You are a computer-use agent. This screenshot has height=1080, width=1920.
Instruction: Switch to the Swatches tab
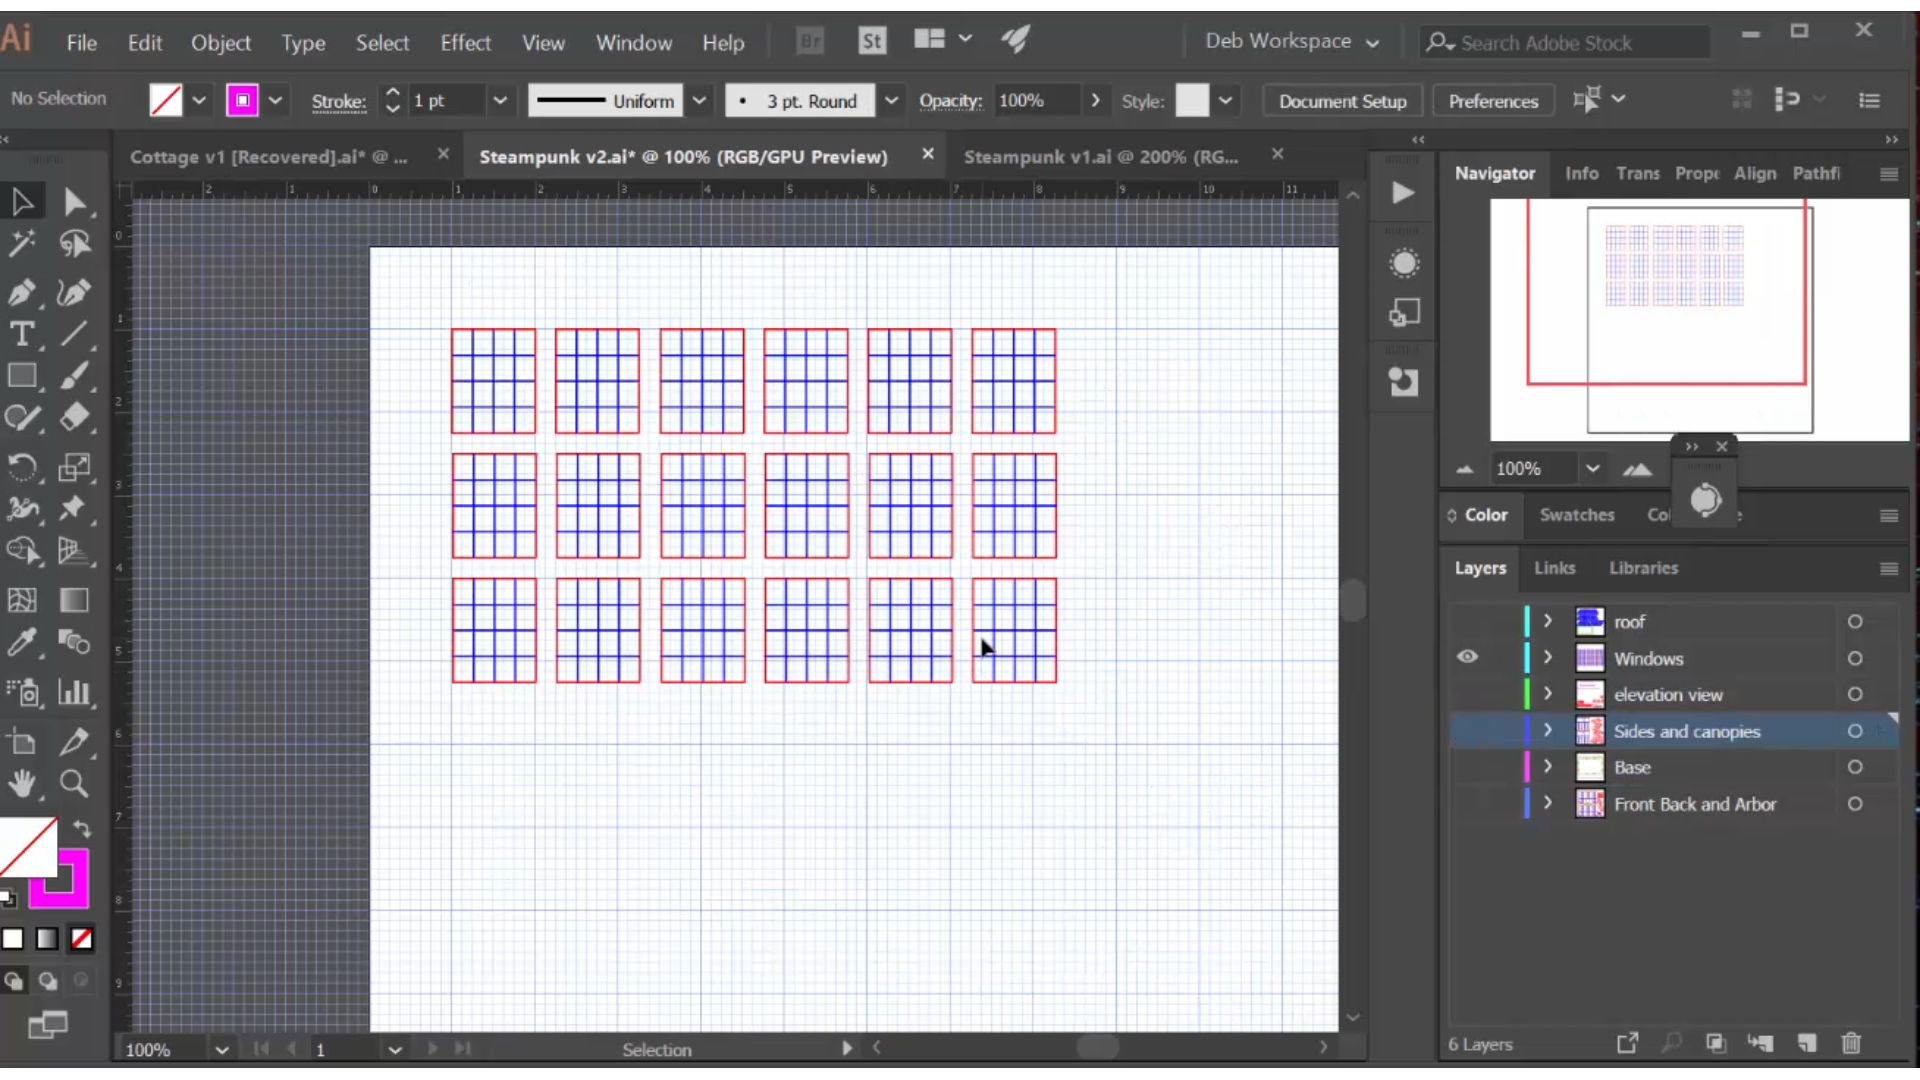pos(1577,514)
